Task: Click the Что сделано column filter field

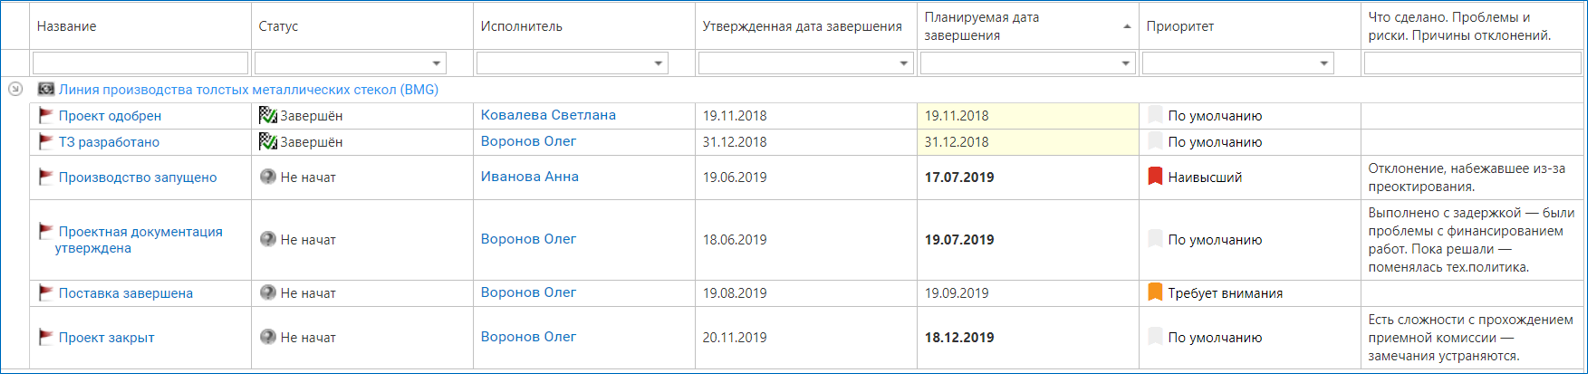Action: 1473,63
